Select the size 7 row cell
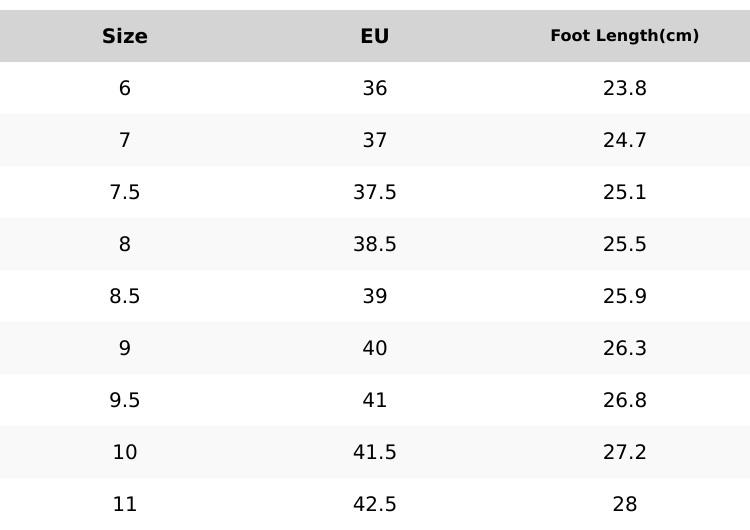Screen dimensions: 750x530 click(125, 140)
